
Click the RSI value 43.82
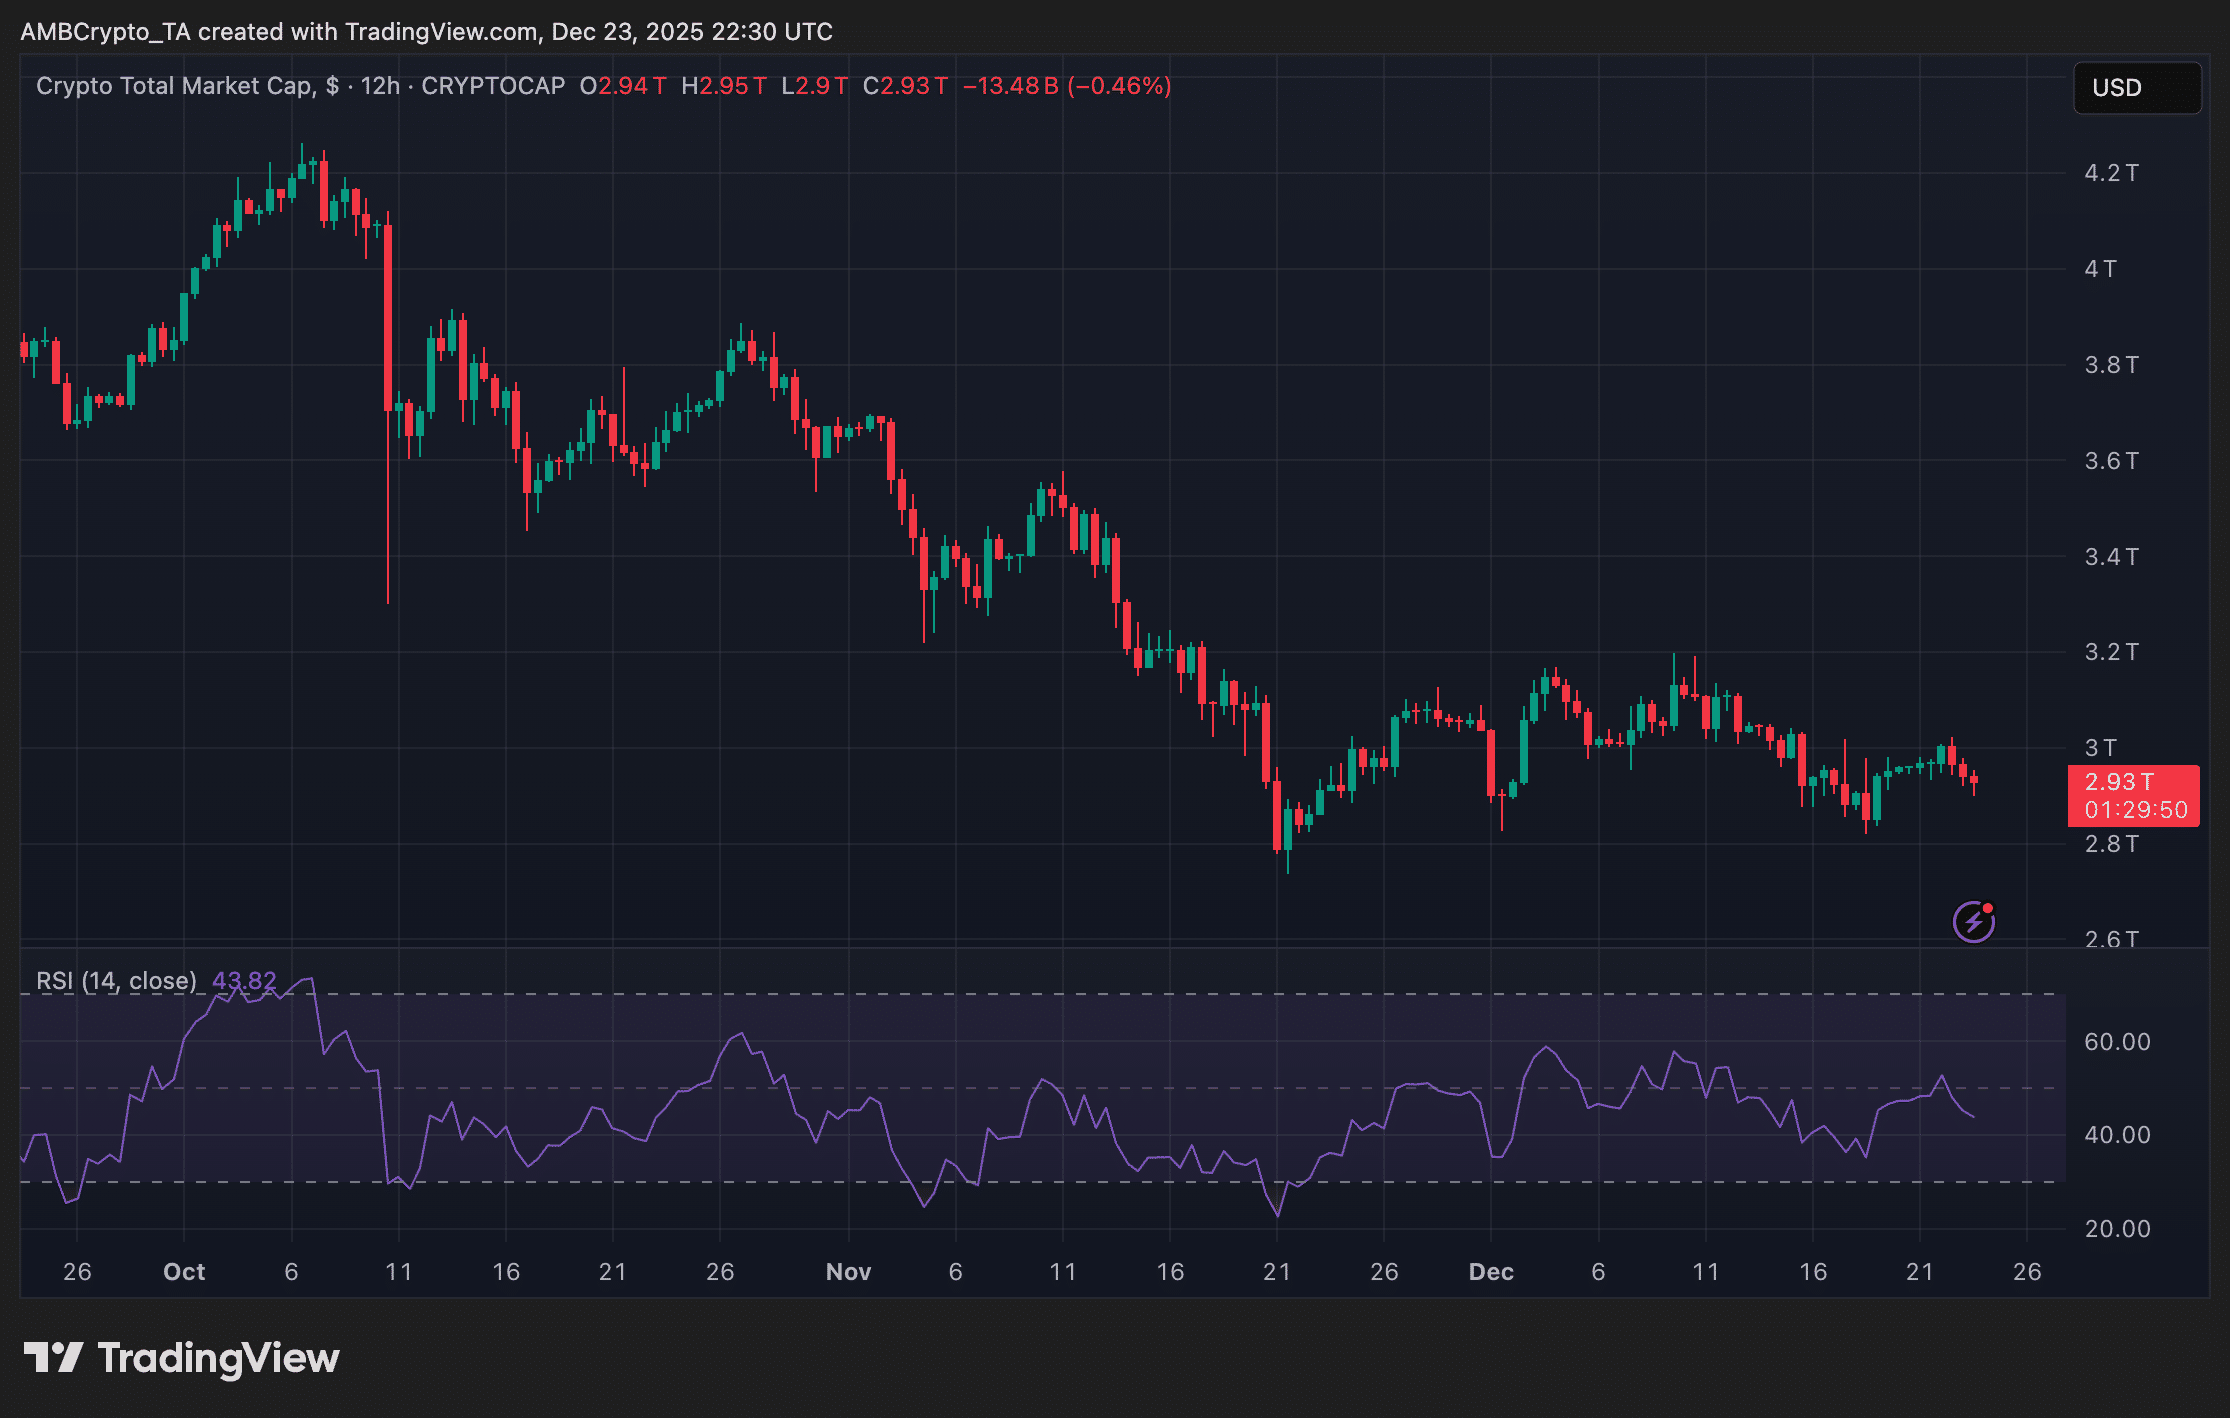tap(244, 981)
